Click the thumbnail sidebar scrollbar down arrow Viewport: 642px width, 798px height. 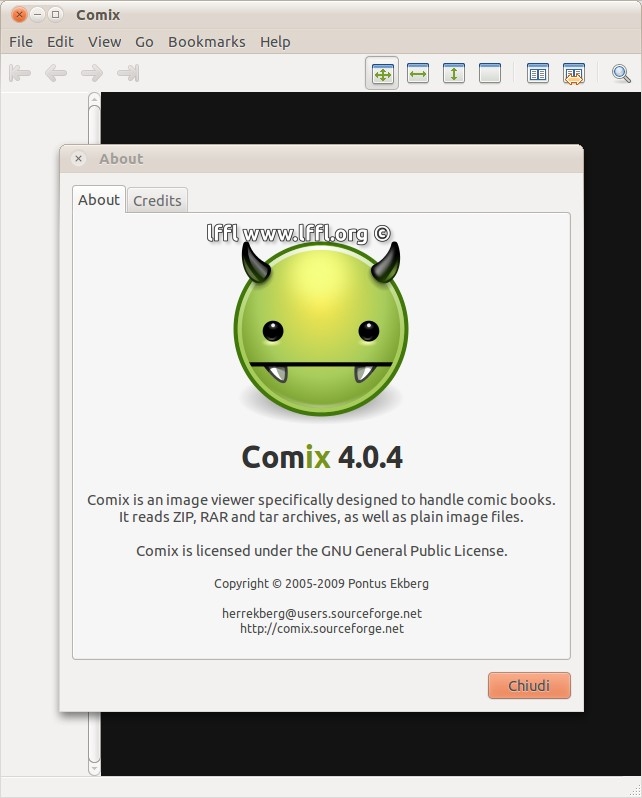(94, 768)
